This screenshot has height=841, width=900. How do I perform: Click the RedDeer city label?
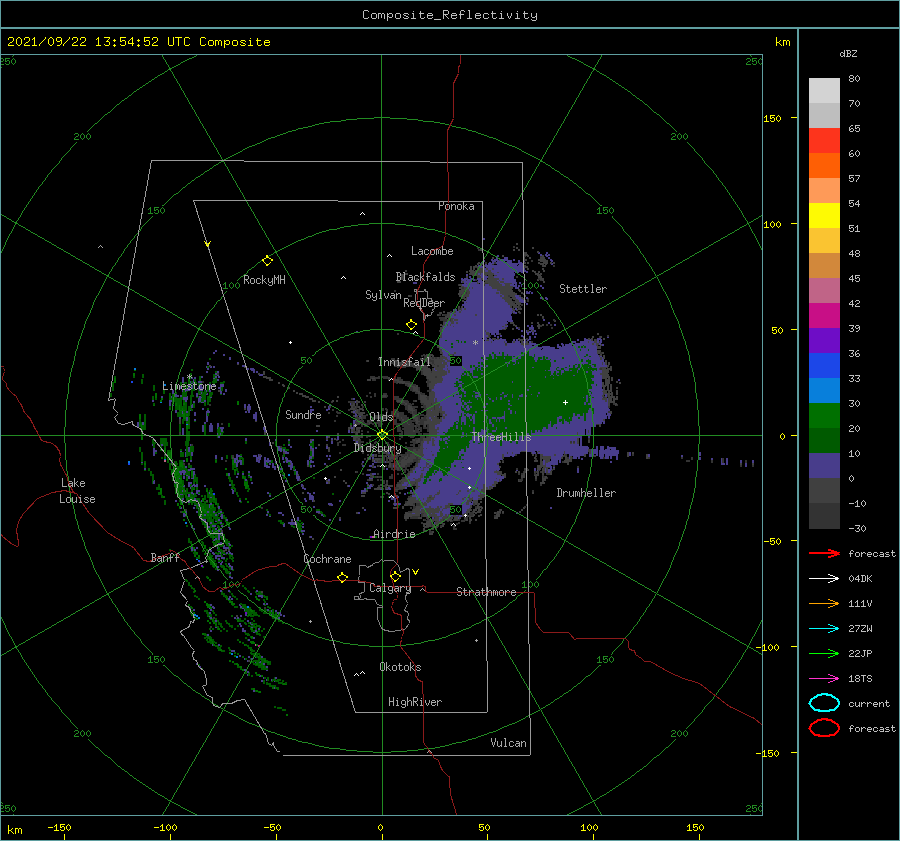424,303
